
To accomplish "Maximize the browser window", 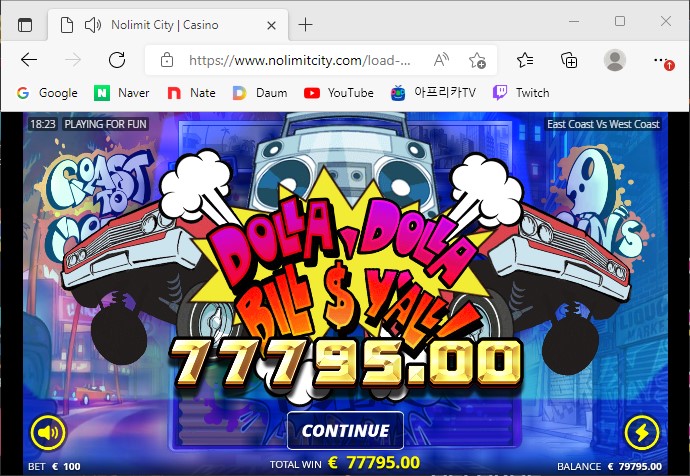I will point(620,21).
